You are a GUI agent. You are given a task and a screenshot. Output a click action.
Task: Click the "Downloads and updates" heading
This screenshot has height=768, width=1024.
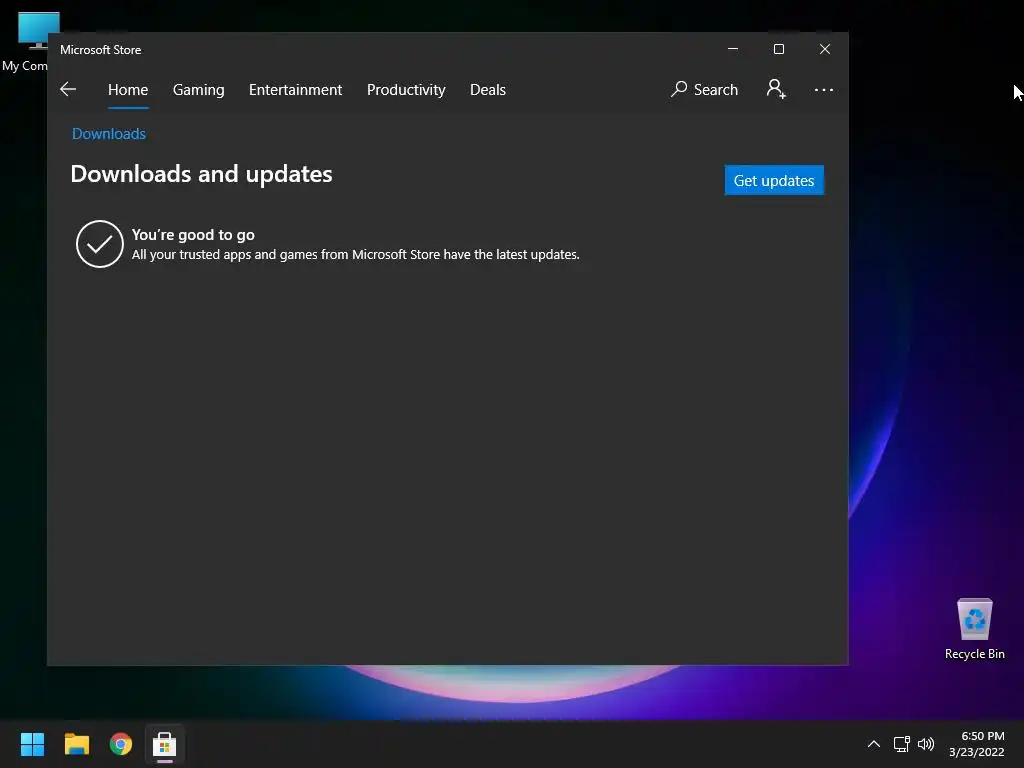(201, 174)
